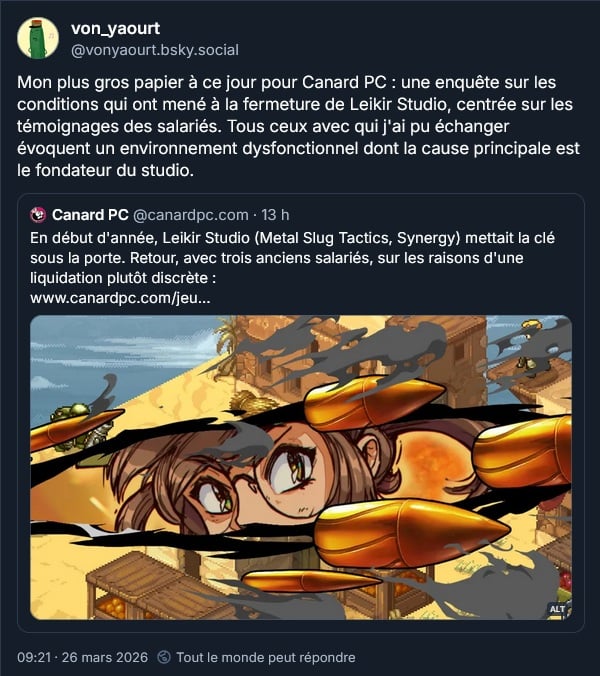Click the quoted post card border area
This screenshot has height=676, width=600.
301,413
